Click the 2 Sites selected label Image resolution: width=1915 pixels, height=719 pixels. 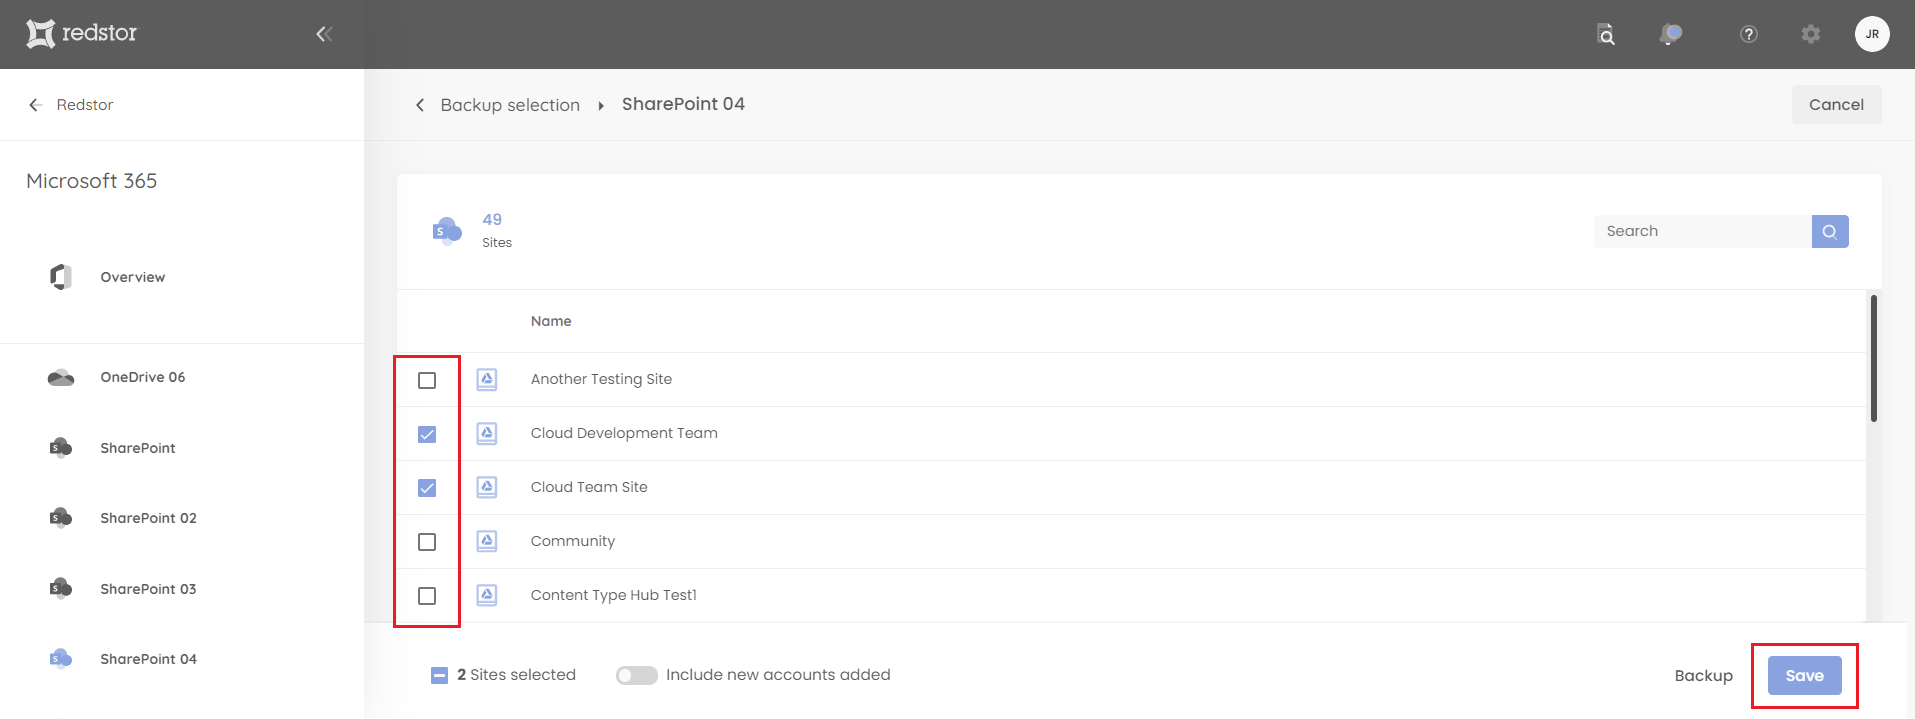pyautogui.click(x=516, y=675)
